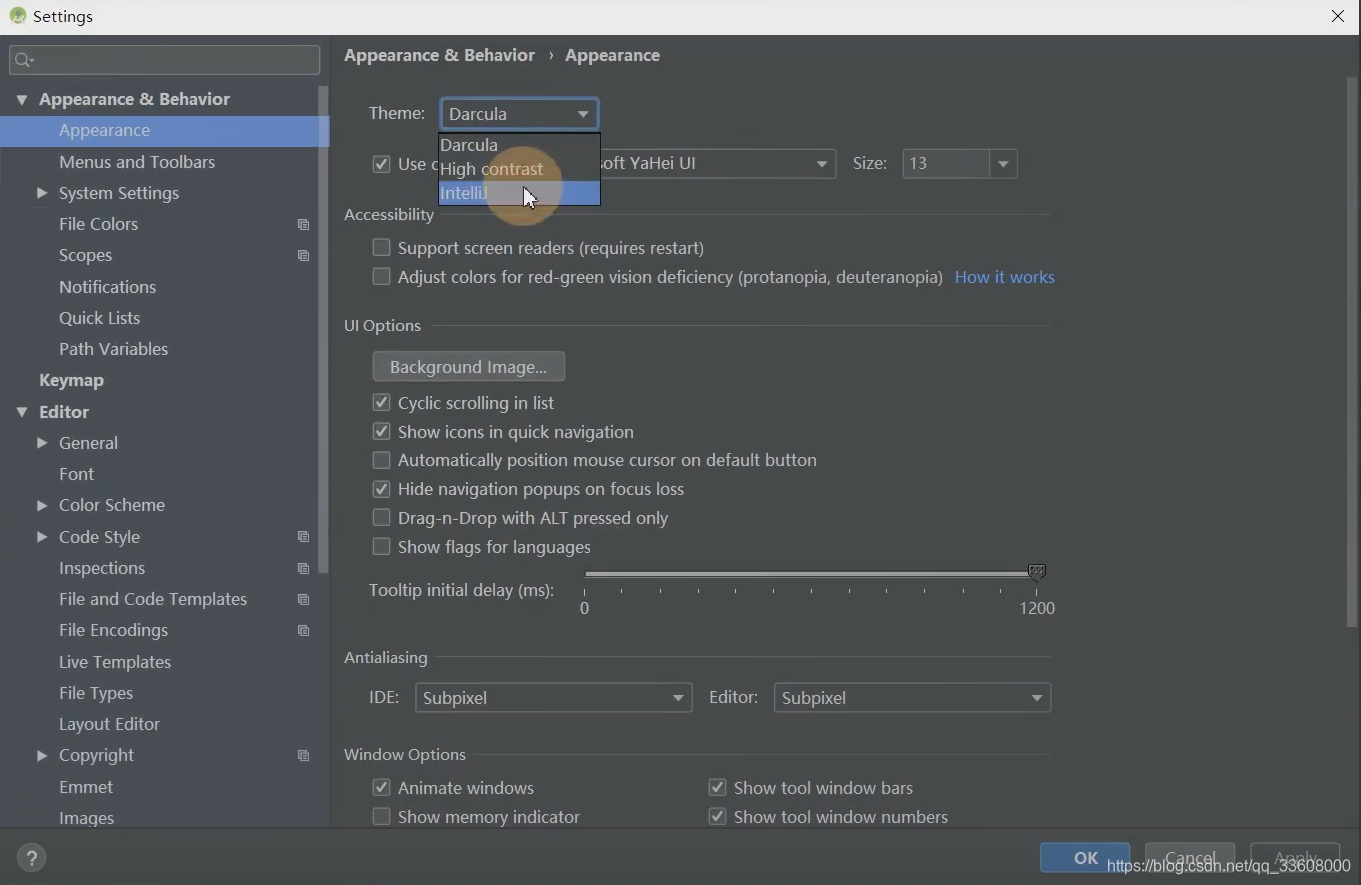
Task: Expand the System Settings node
Action: pyautogui.click(x=41, y=193)
